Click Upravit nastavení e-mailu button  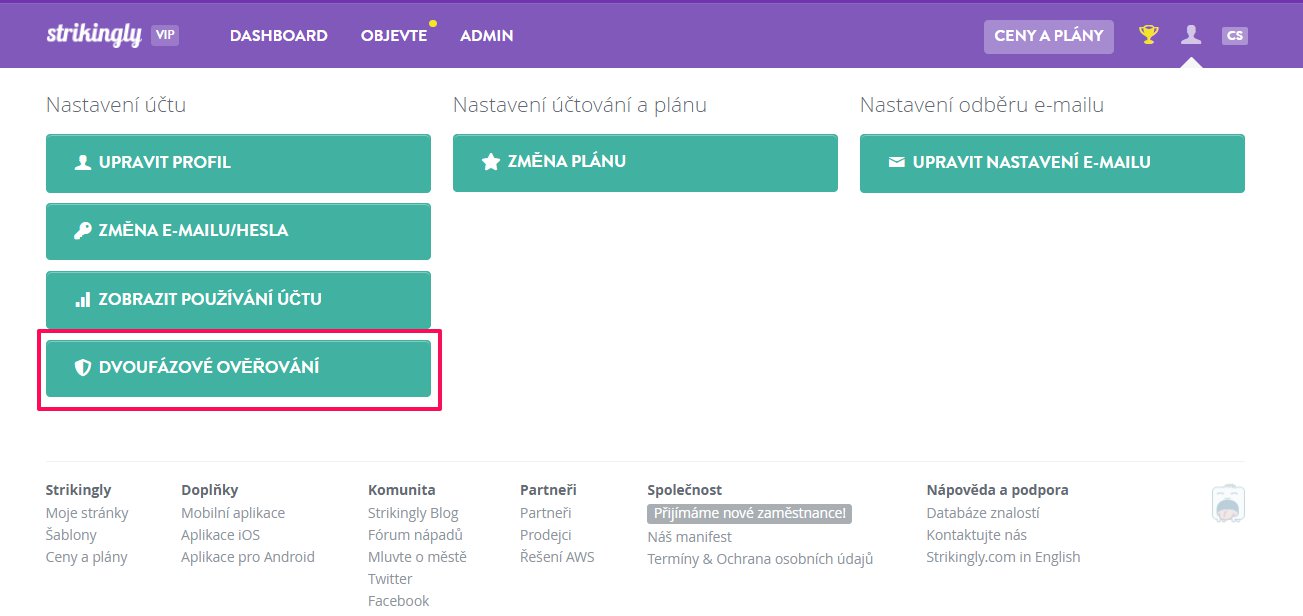pyautogui.click(x=1052, y=163)
